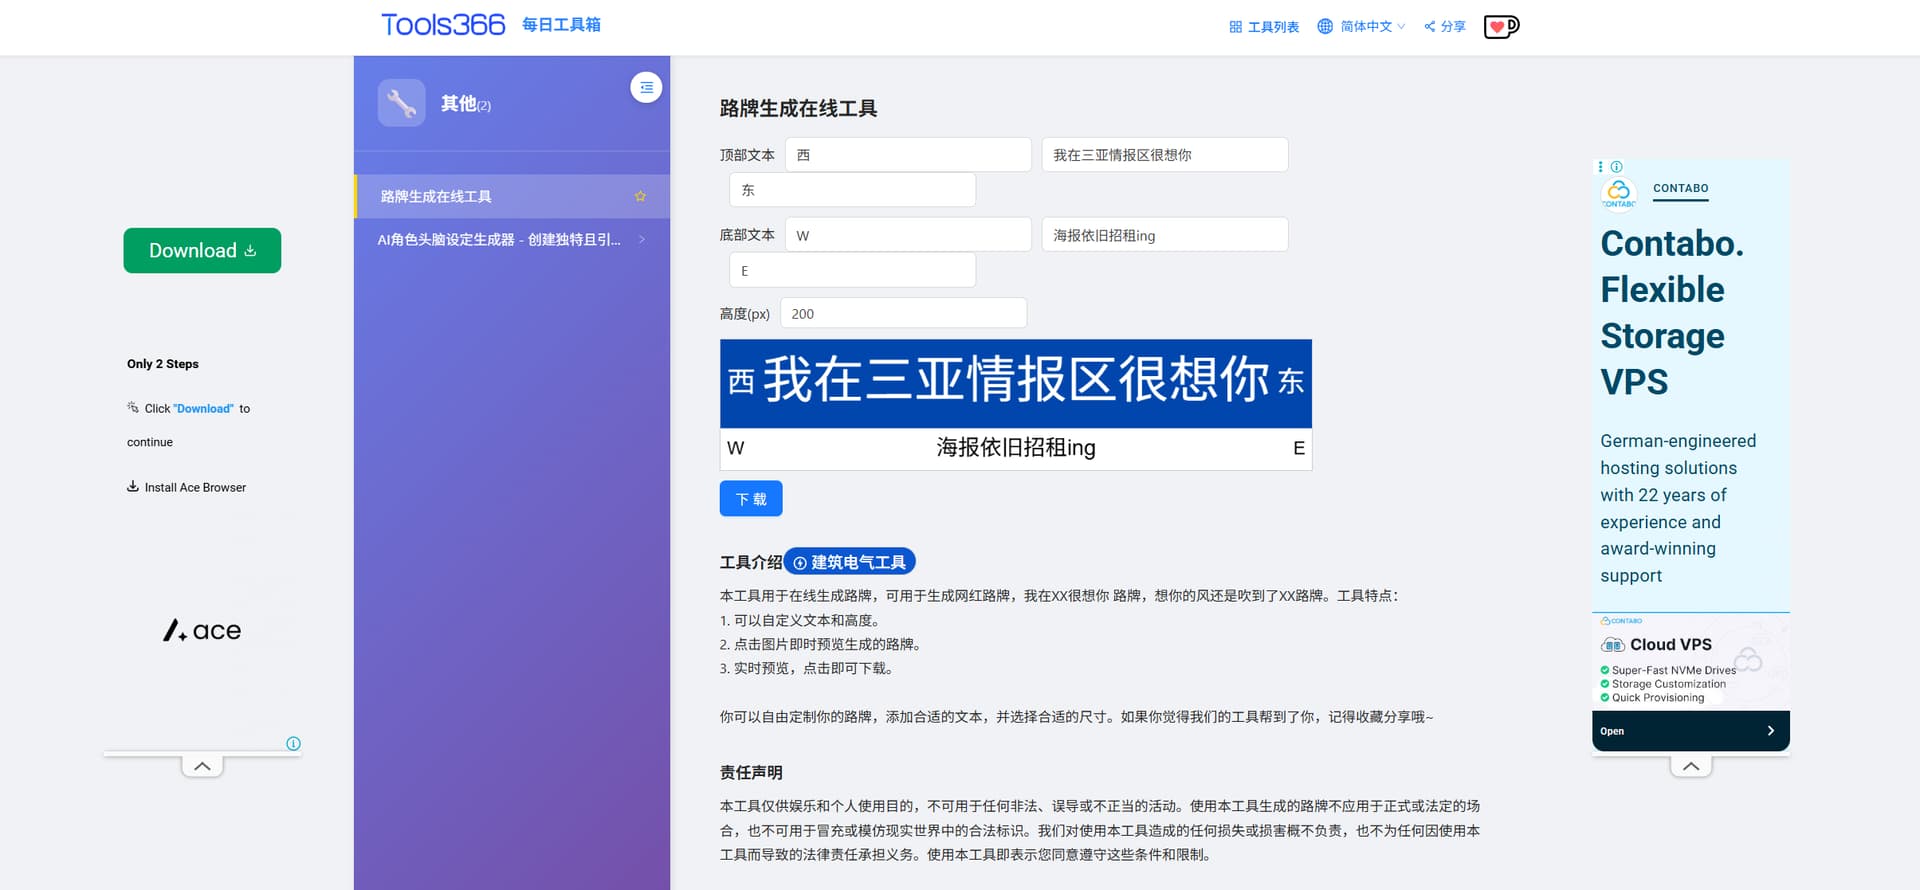Screen dimensions: 1920x890
Task: Open the 简体中文 language dropdown
Action: (x=1361, y=26)
